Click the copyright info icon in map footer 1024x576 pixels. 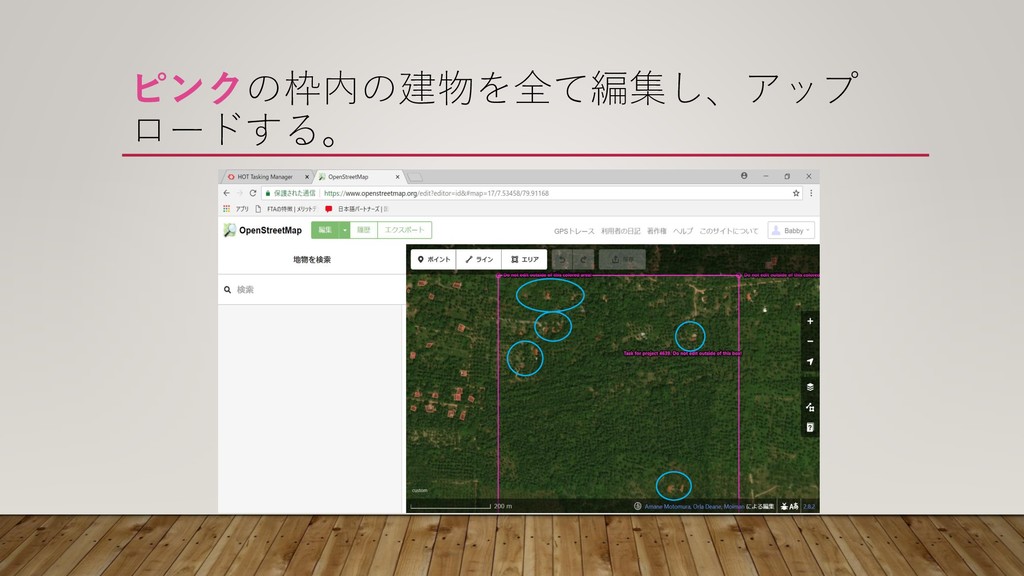637,506
